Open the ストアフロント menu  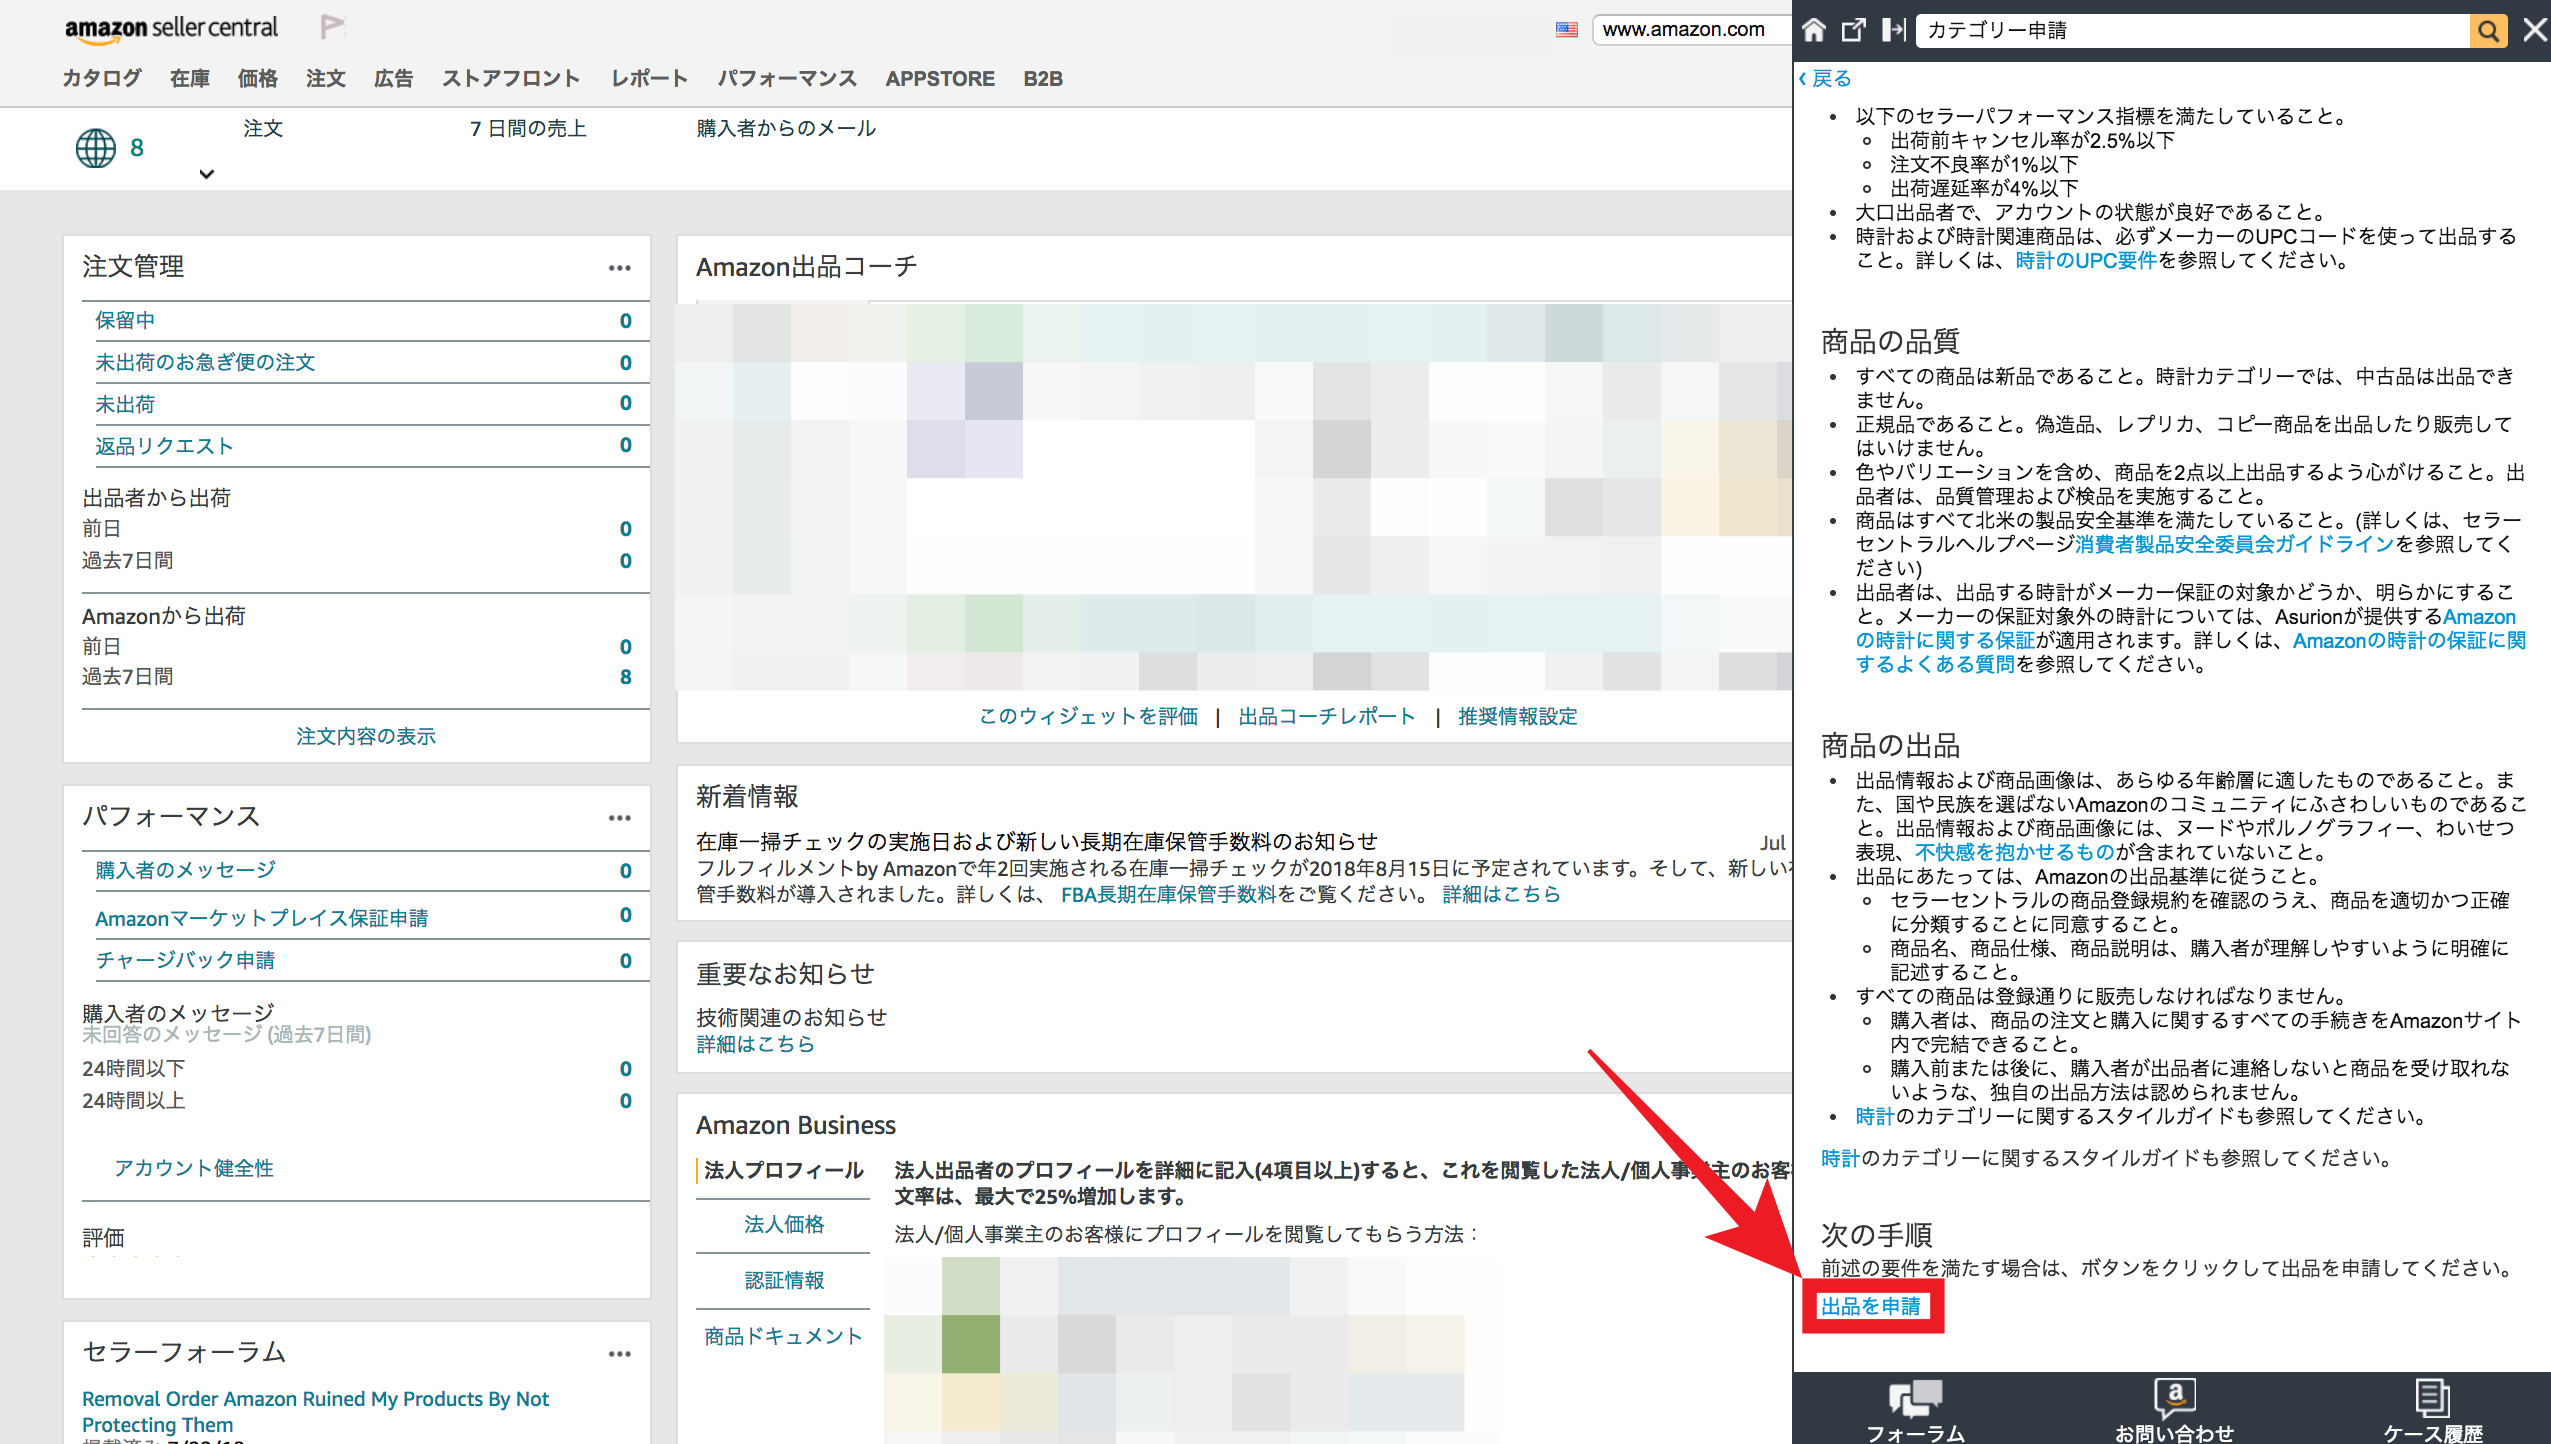point(511,79)
